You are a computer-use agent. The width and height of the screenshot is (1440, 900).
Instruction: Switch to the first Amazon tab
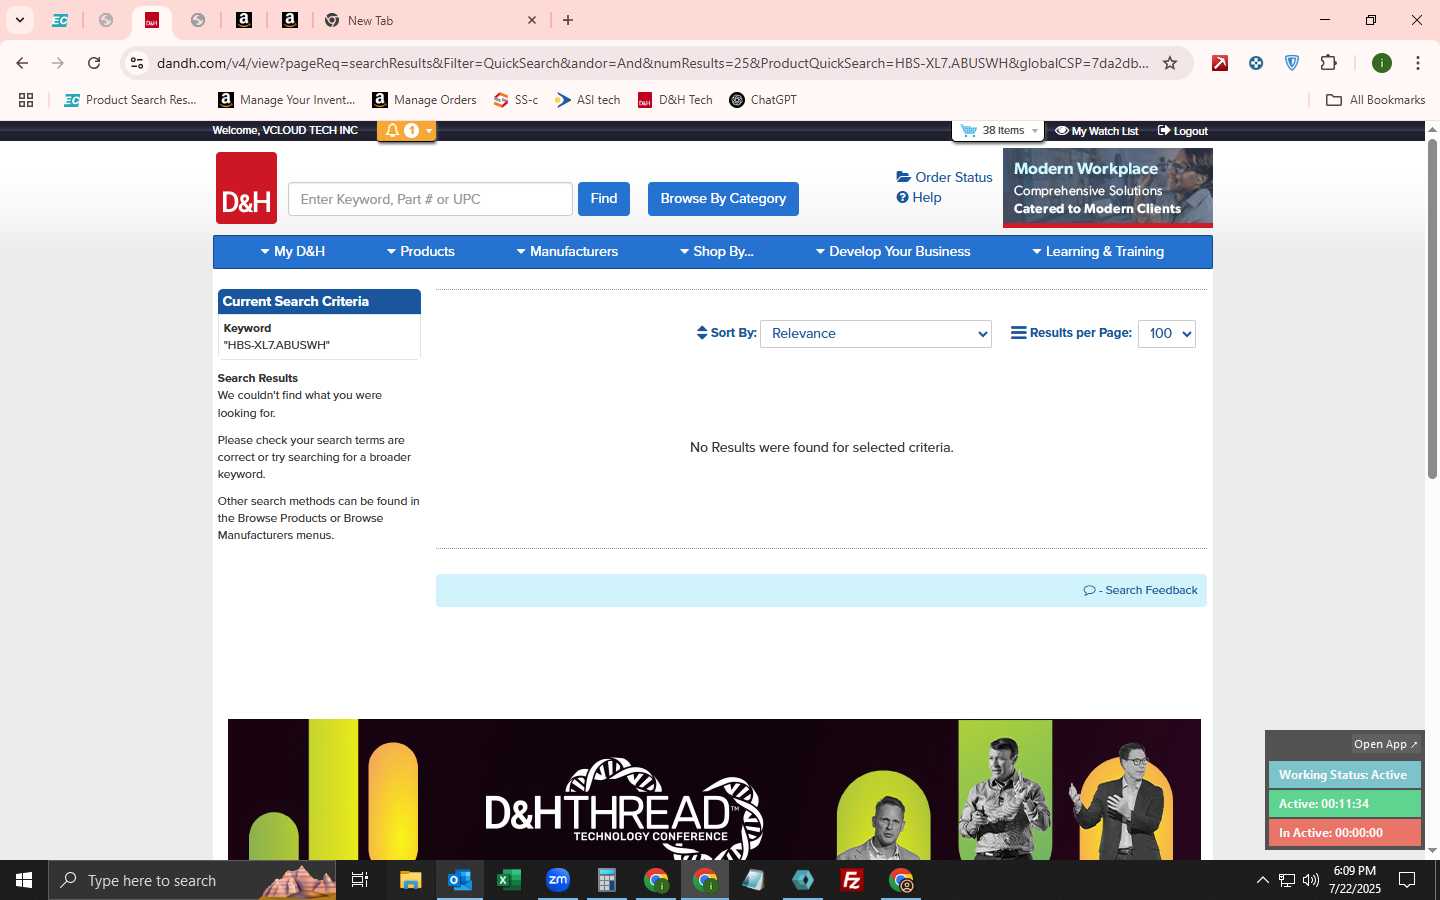(244, 20)
